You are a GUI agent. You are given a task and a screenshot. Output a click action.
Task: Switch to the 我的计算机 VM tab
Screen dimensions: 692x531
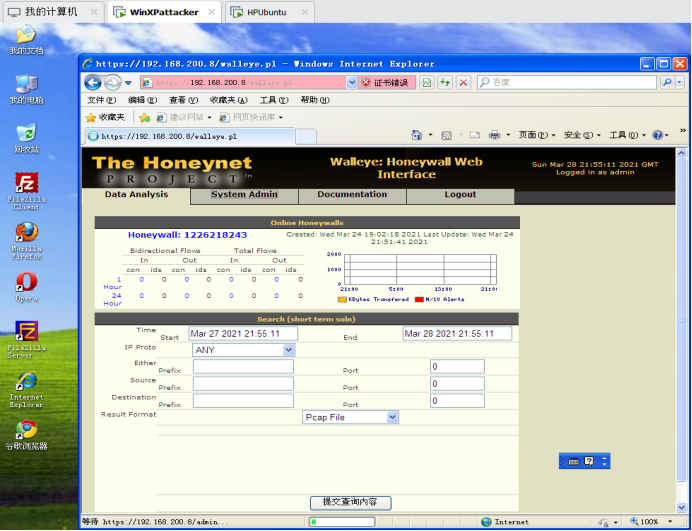click(52, 12)
